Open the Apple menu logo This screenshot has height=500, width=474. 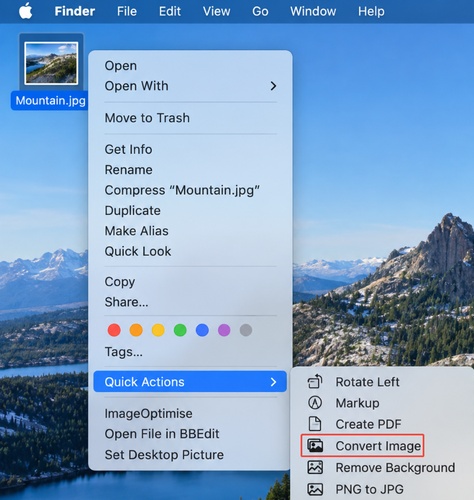[26, 11]
